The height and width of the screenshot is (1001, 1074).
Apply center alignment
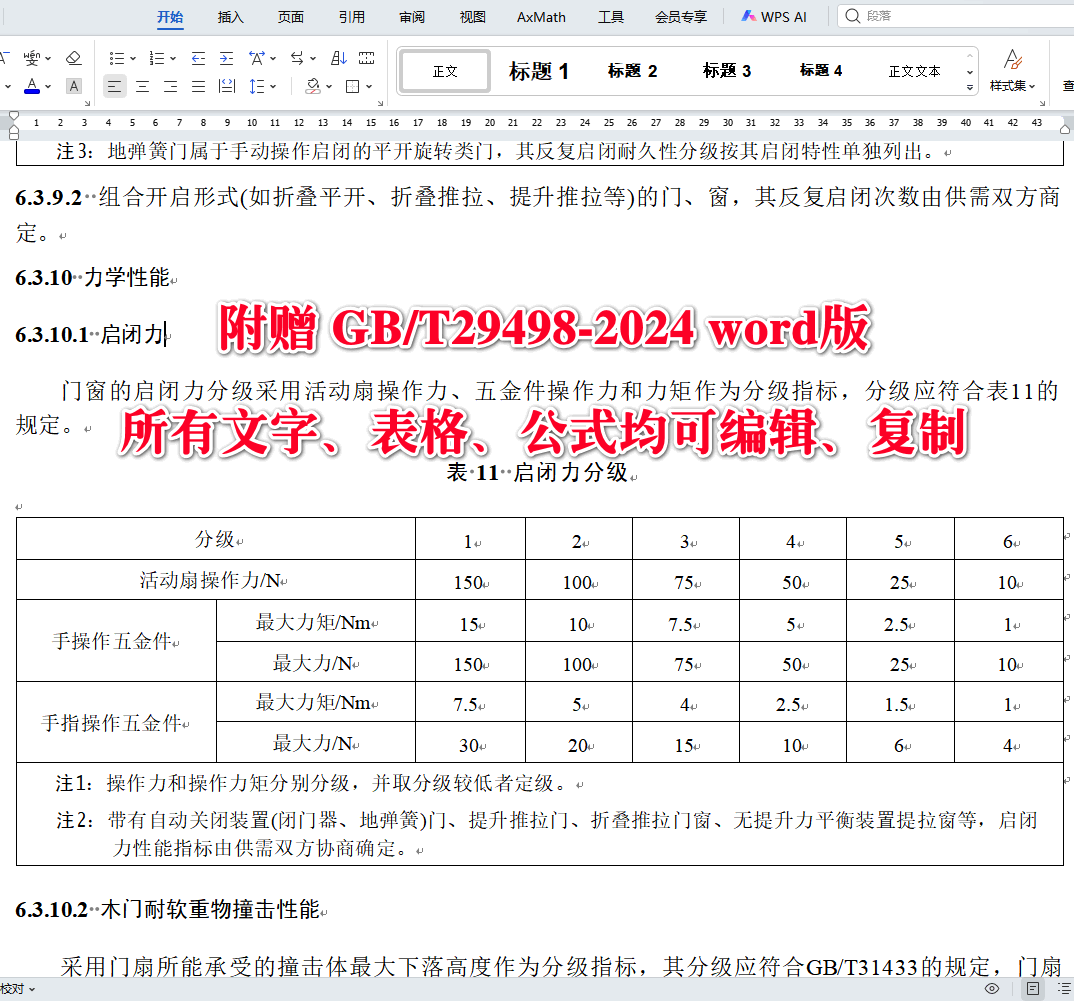click(x=143, y=87)
